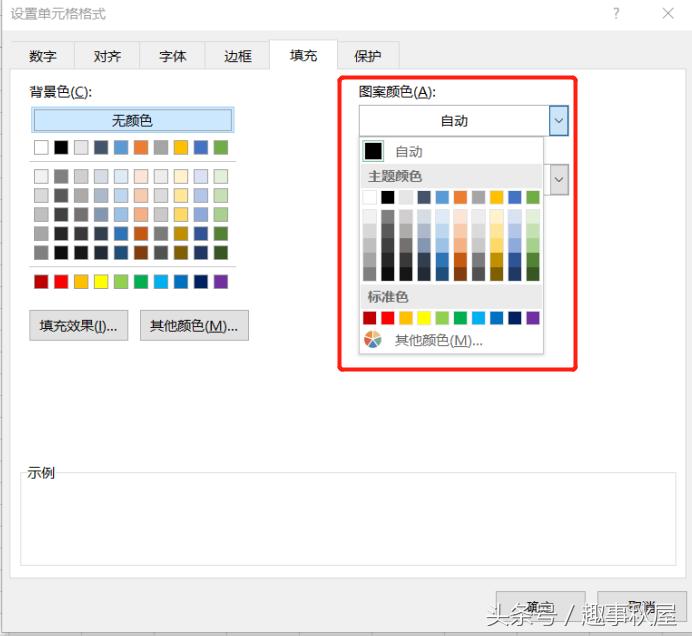
Task: Choose purple under 标准色 in dropdown
Action: tap(533, 318)
